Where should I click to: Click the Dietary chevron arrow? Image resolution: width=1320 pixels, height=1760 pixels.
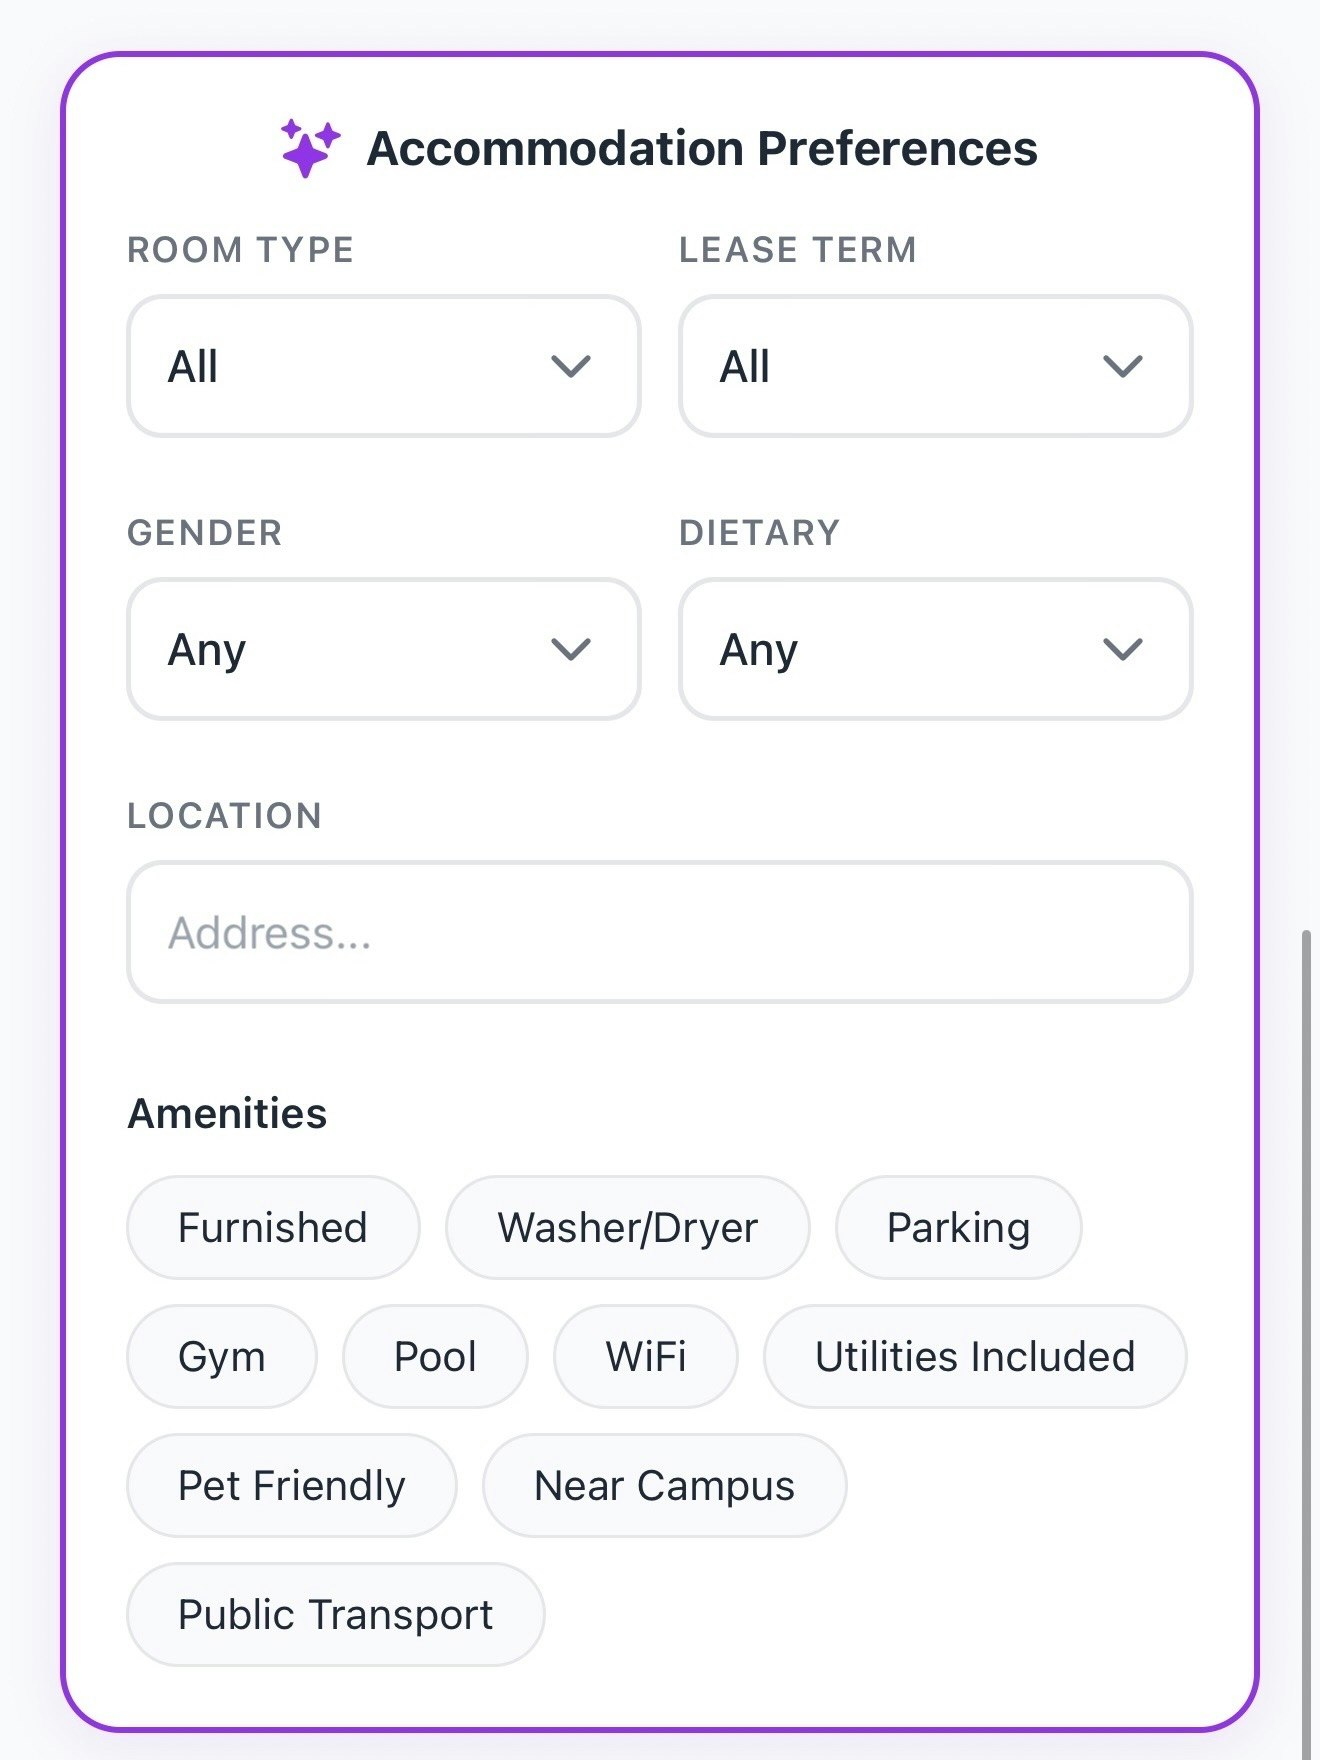[1122, 649]
